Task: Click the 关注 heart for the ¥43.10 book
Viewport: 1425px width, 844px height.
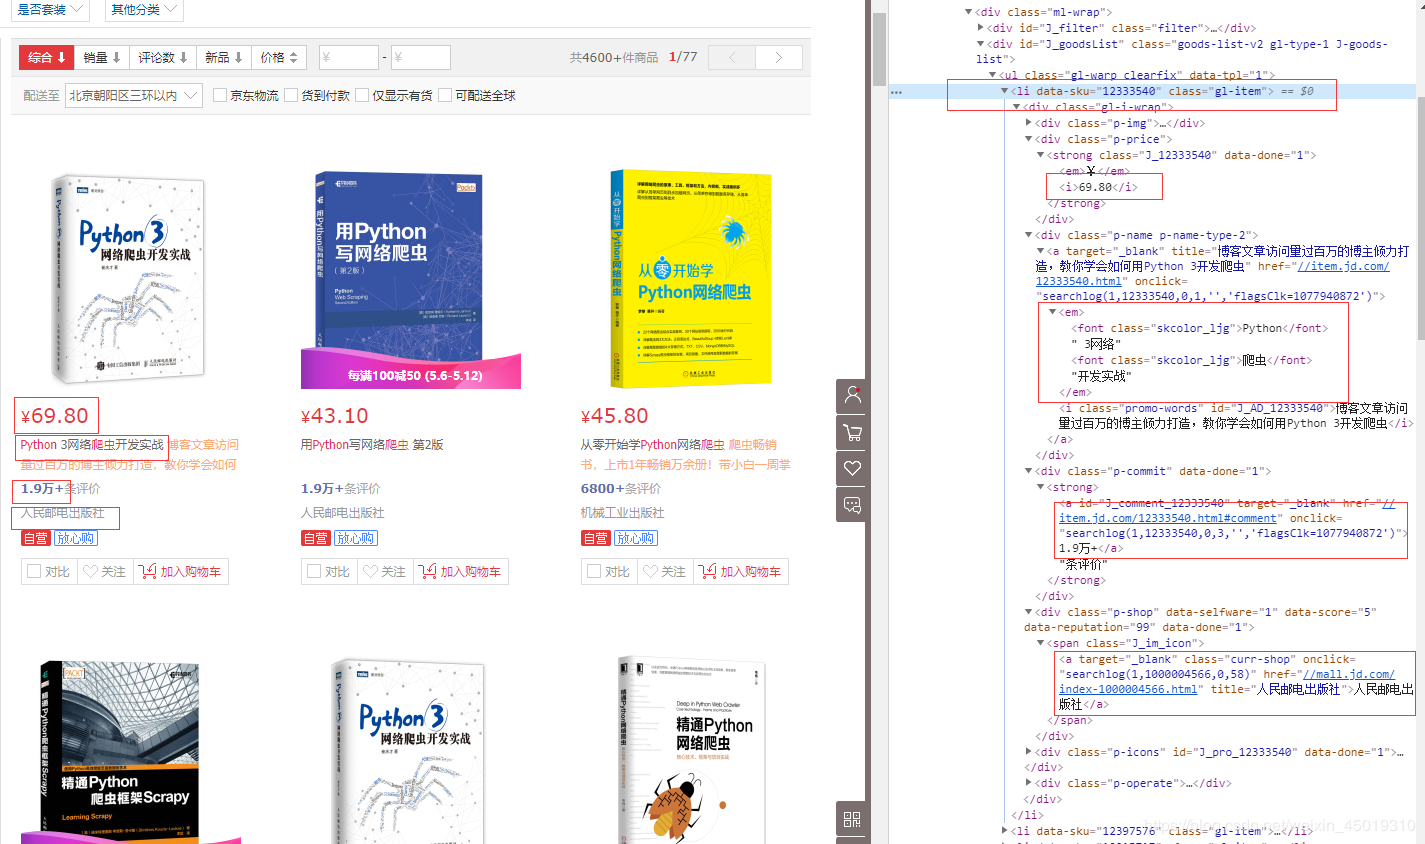Action: (384, 572)
